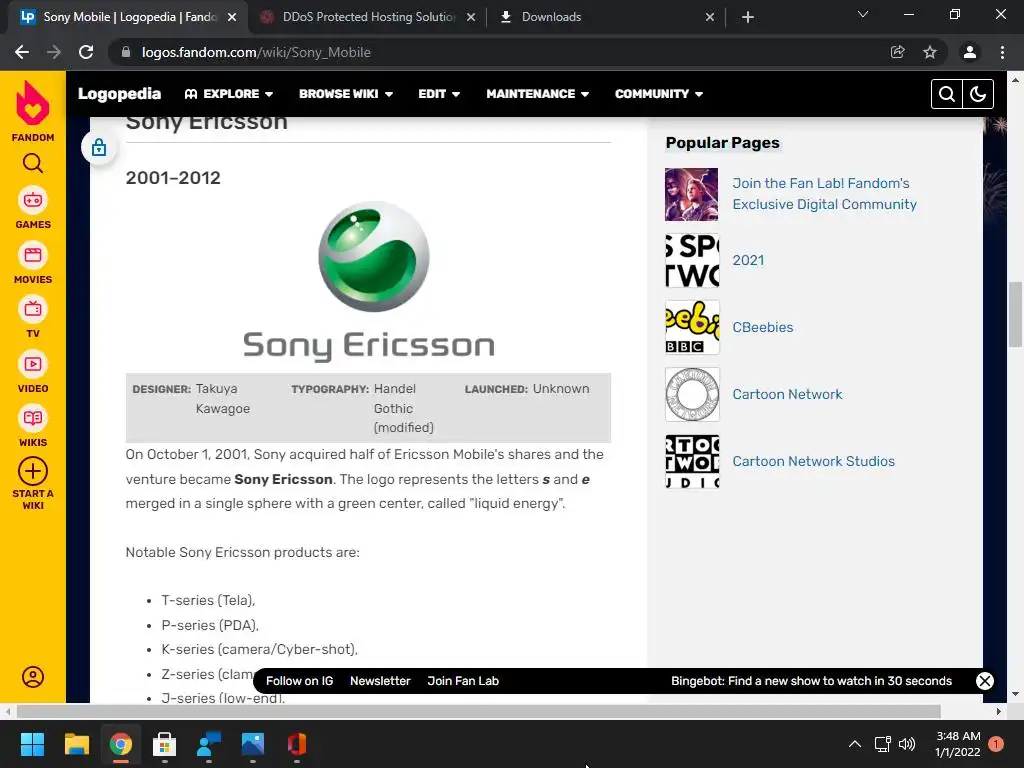Open the Fandom sidebar search icon
1024x768 pixels.
pyautogui.click(x=33, y=163)
